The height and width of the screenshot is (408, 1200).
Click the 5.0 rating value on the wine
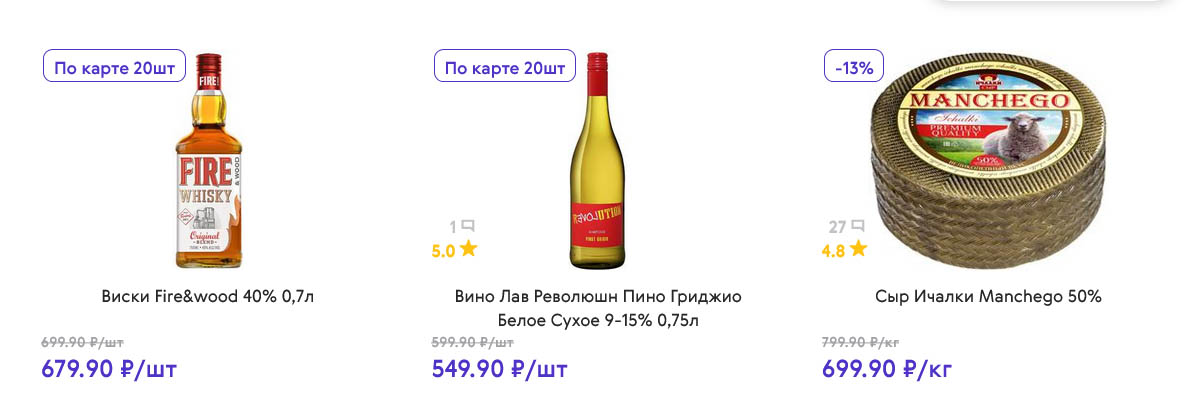pyautogui.click(x=443, y=250)
